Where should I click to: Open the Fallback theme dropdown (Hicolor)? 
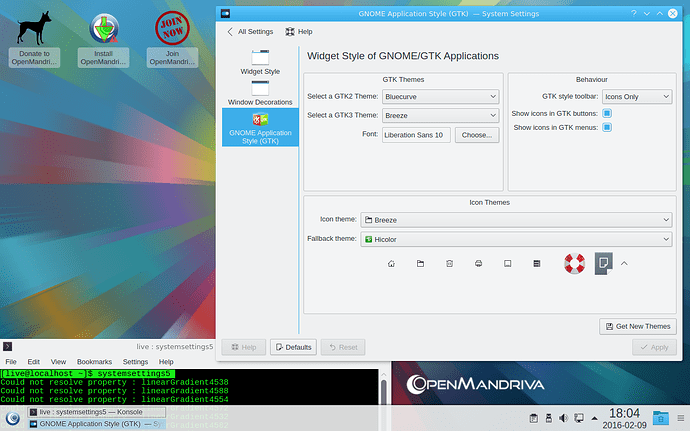516,239
